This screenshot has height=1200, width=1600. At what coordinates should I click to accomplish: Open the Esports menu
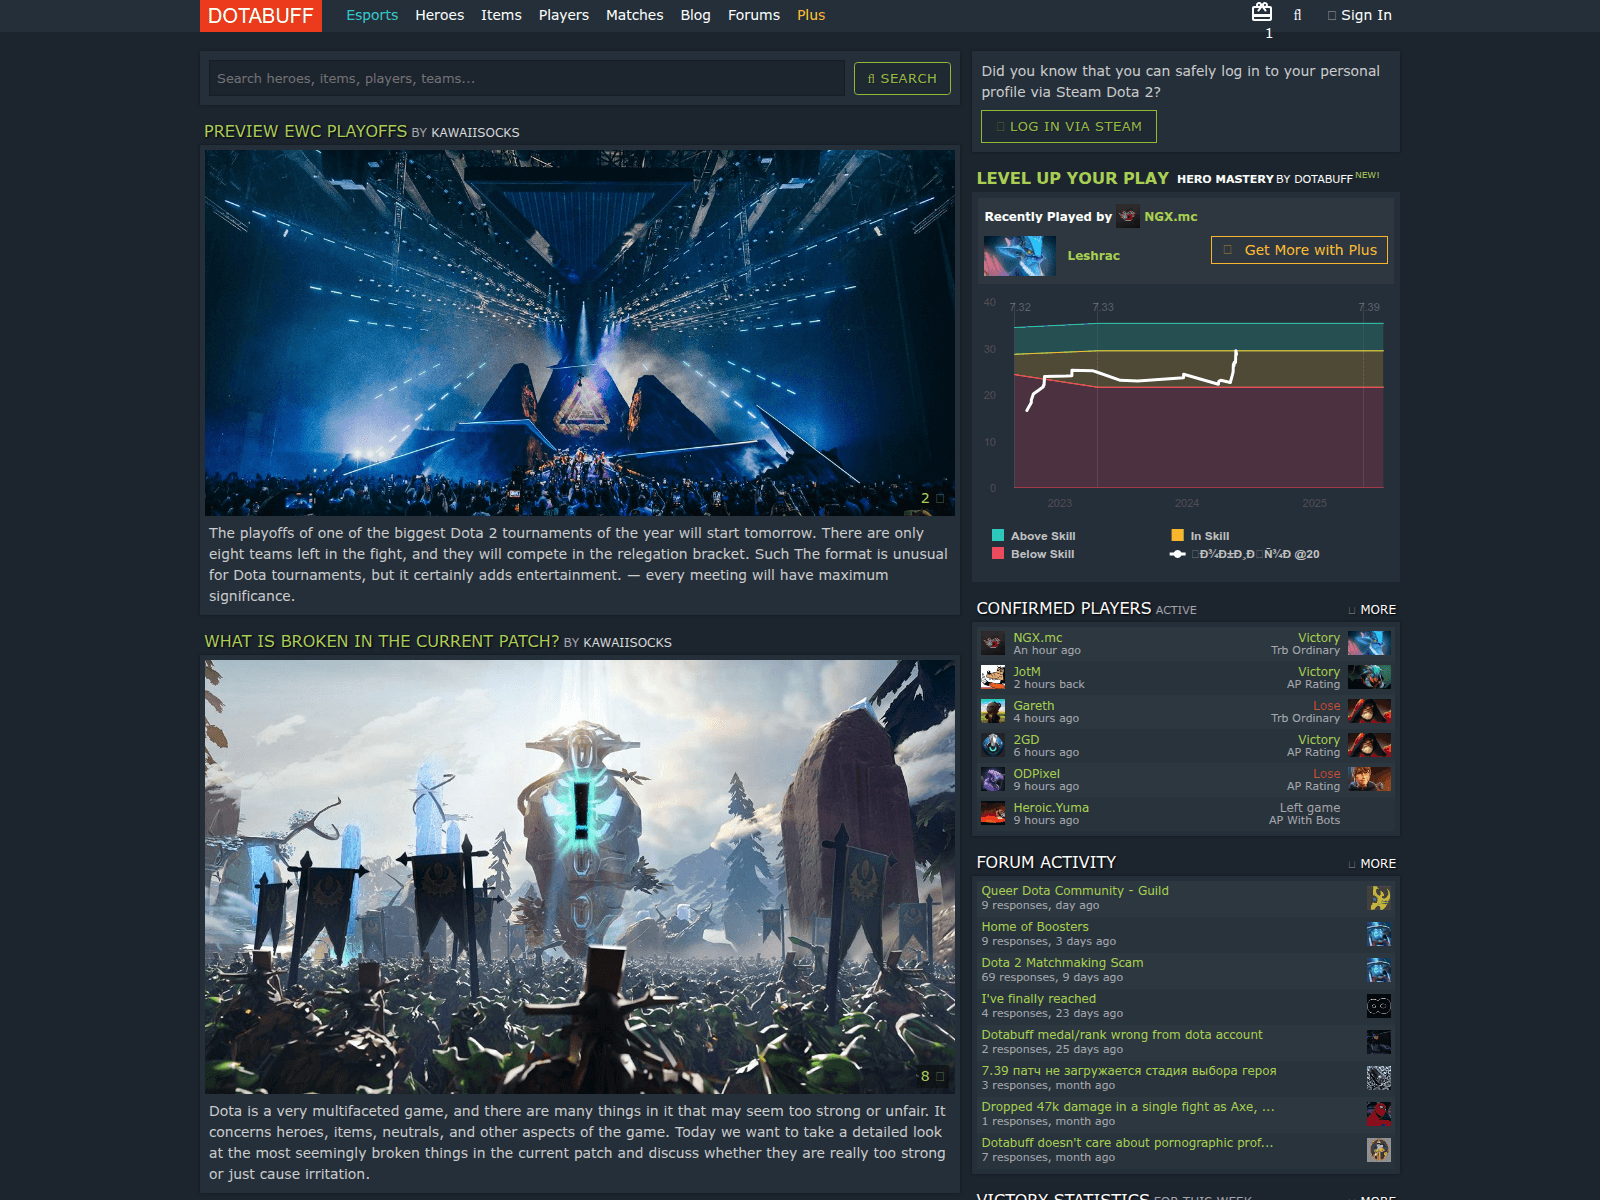tap(372, 15)
